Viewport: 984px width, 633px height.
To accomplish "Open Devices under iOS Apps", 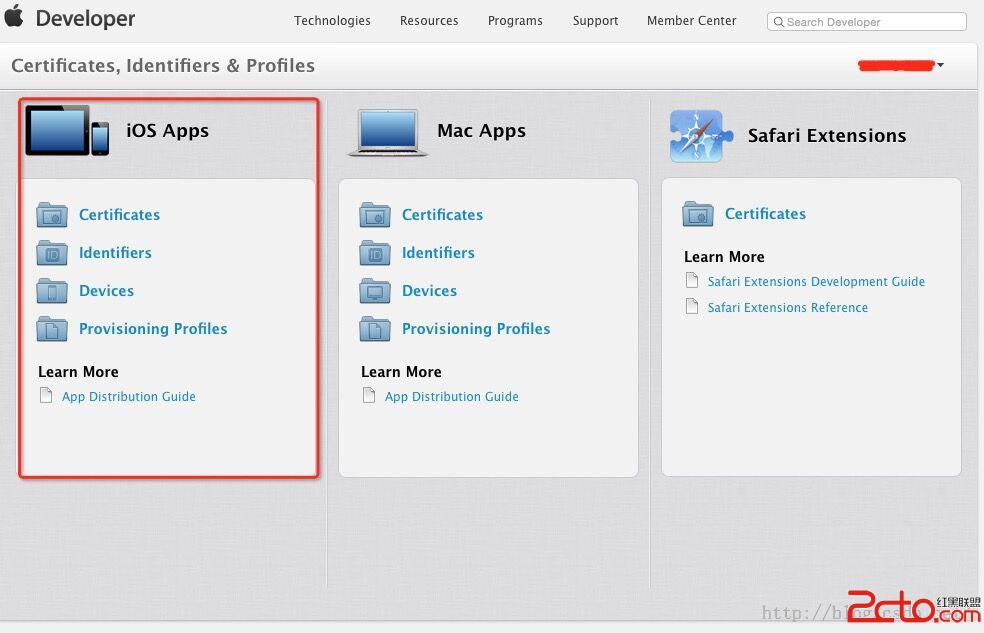I will tap(107, 291).
